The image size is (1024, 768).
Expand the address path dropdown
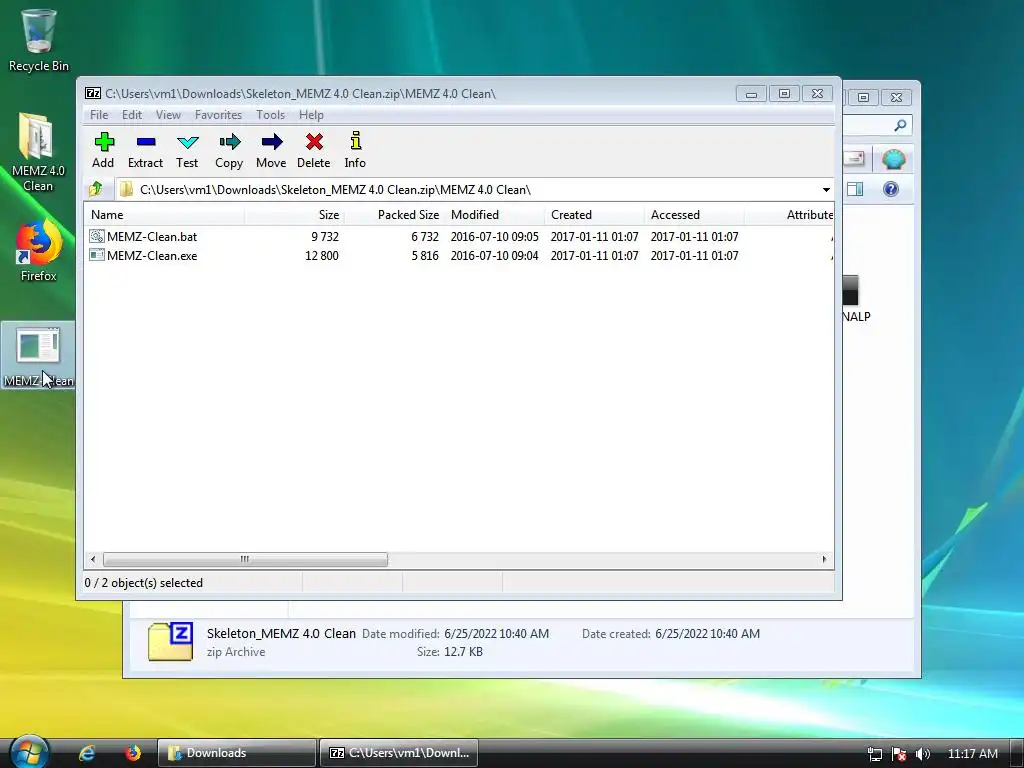tap(826, 189)
